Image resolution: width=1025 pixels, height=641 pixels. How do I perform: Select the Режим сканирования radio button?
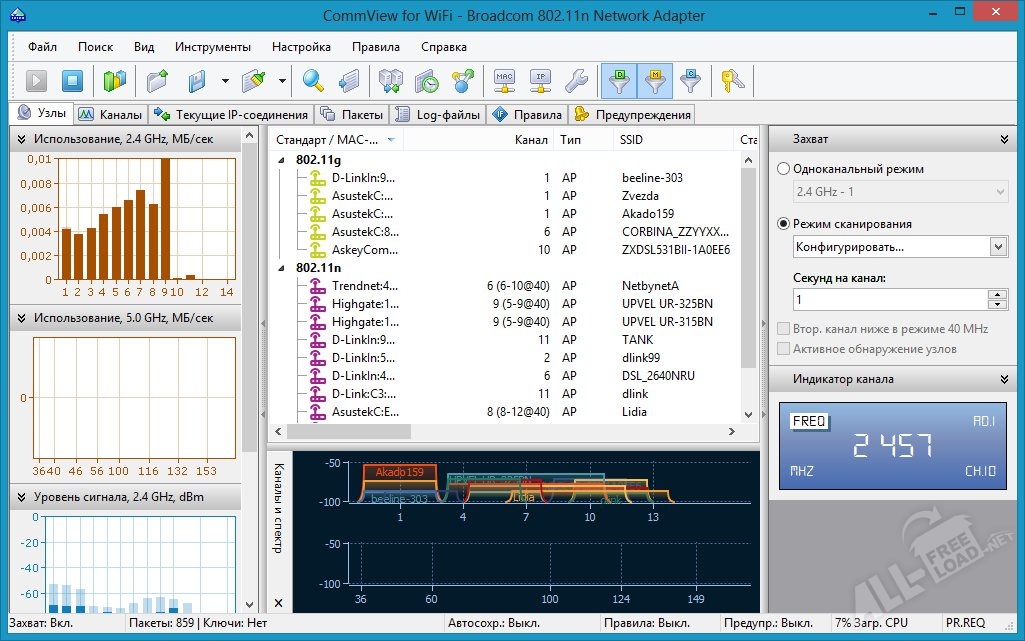[784, 224]
